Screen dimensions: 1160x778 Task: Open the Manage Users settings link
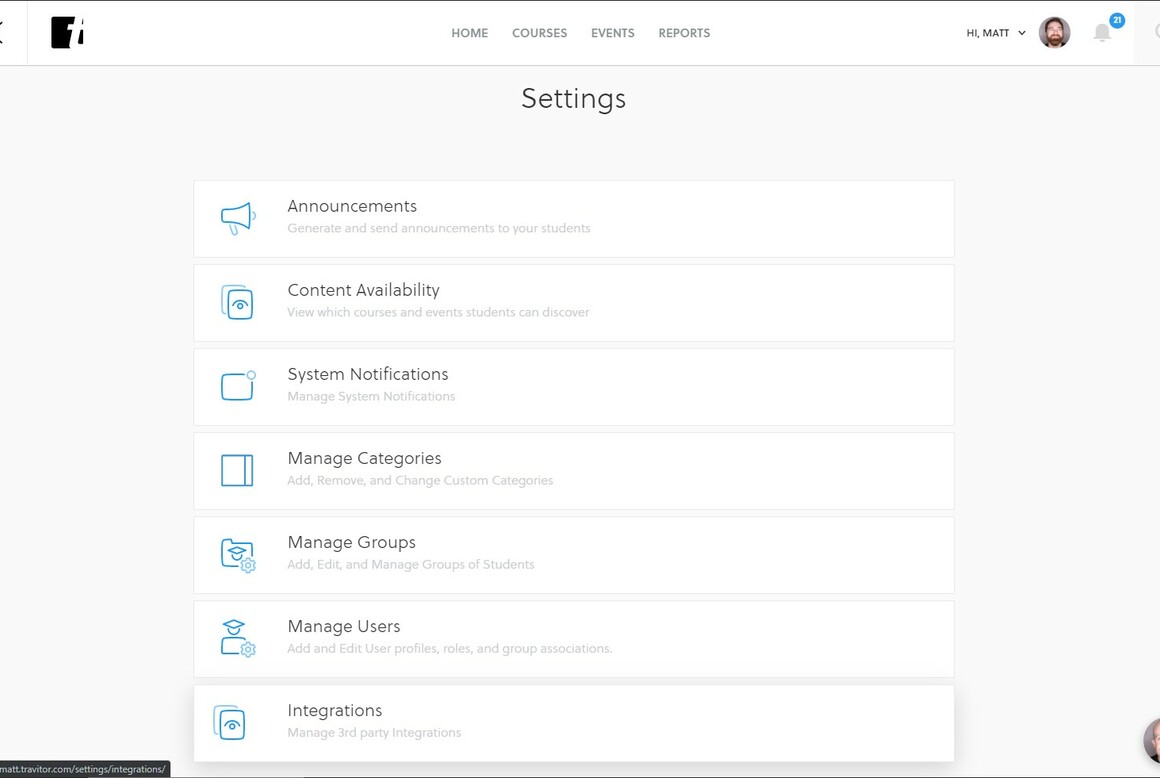point(574,639)
